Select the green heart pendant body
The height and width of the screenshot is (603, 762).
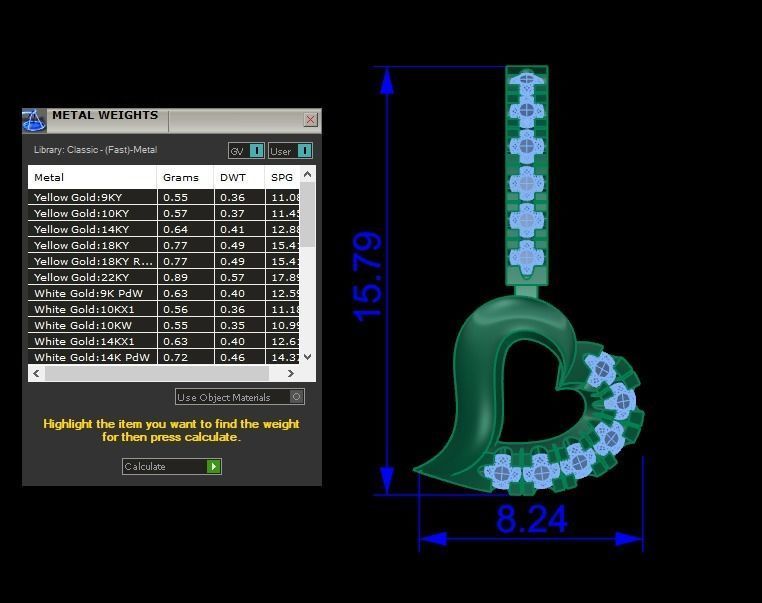point(479,389)
